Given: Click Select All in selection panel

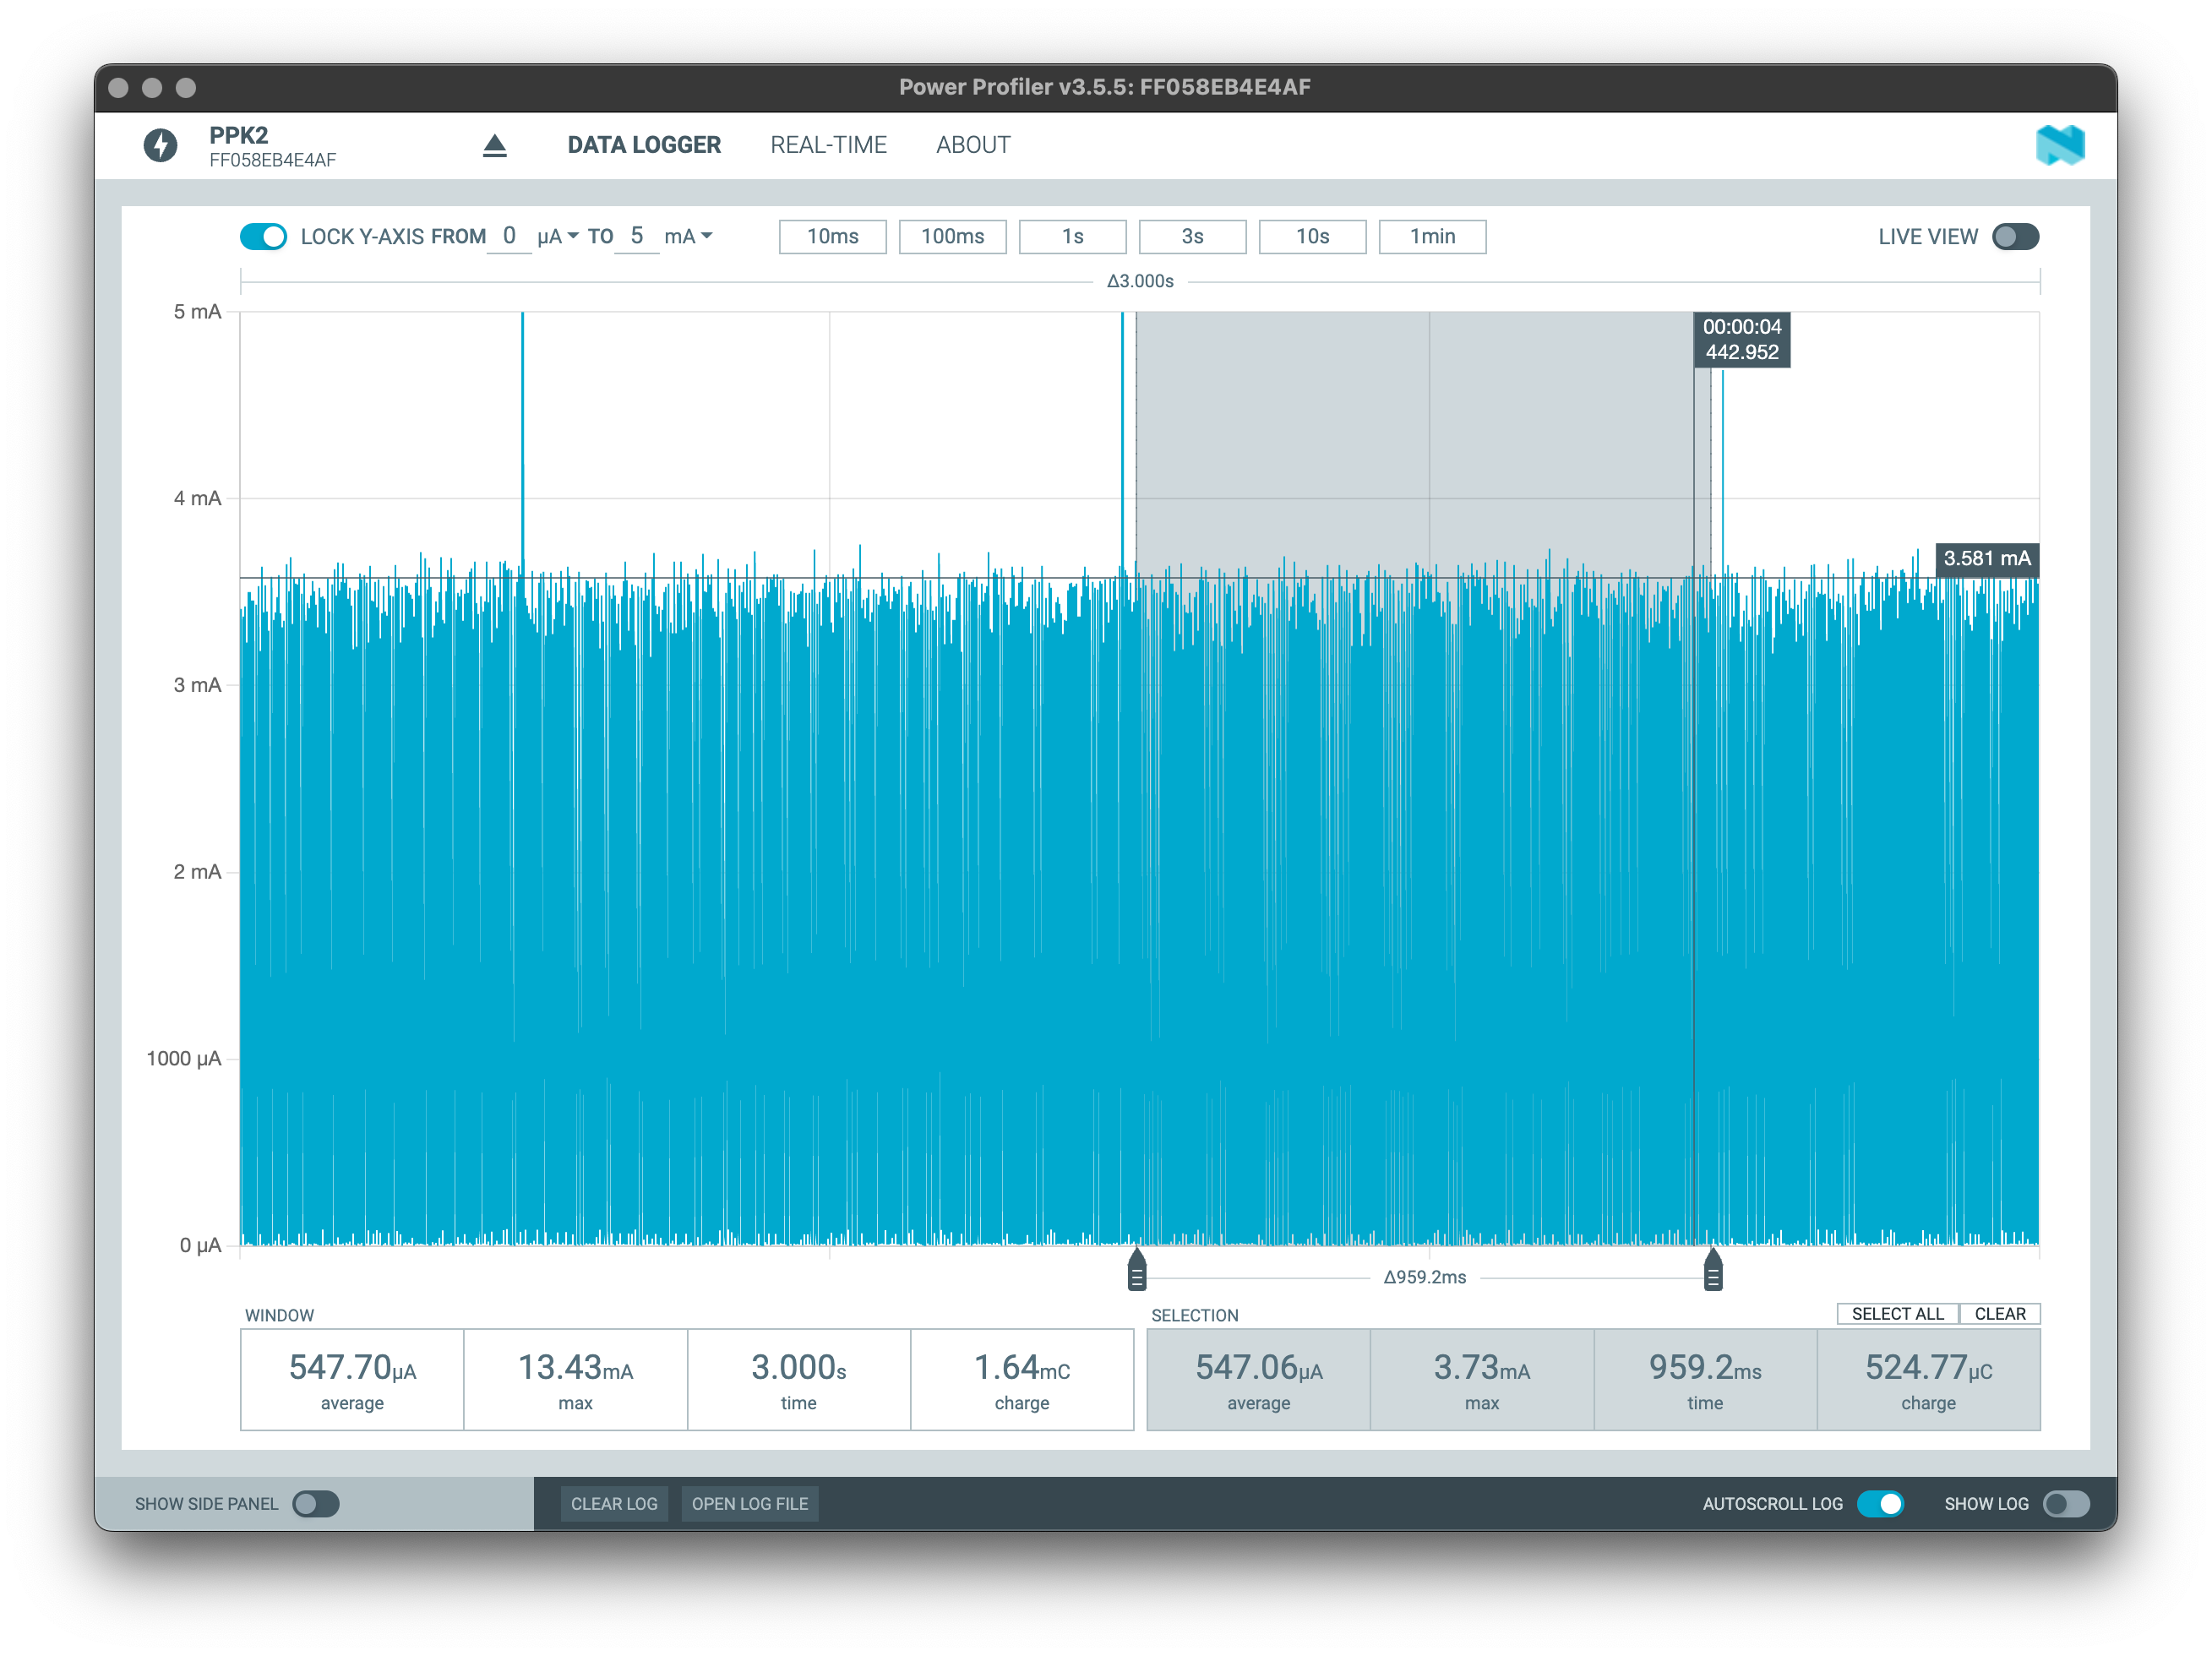Looking at the screenshot, I should (1897, 1314).
